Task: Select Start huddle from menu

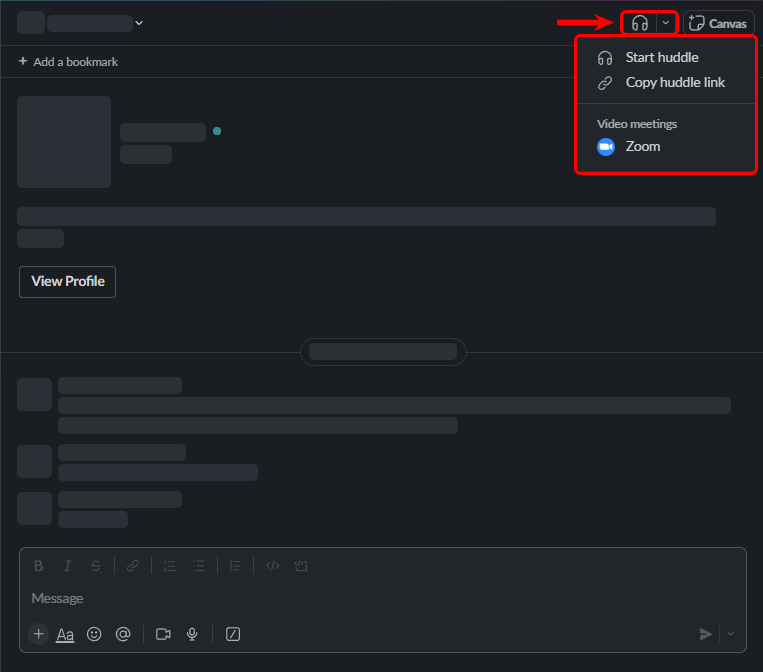Action: [x=661, y=58]
